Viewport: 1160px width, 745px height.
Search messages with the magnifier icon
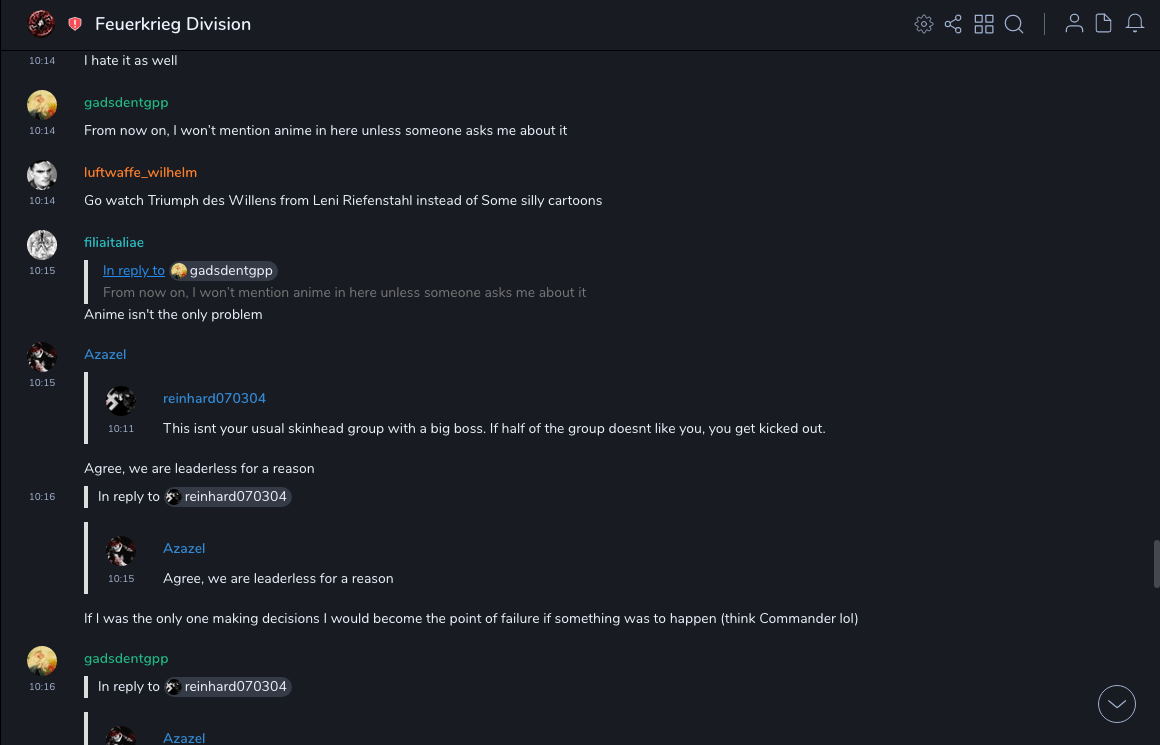point(1014,24)
